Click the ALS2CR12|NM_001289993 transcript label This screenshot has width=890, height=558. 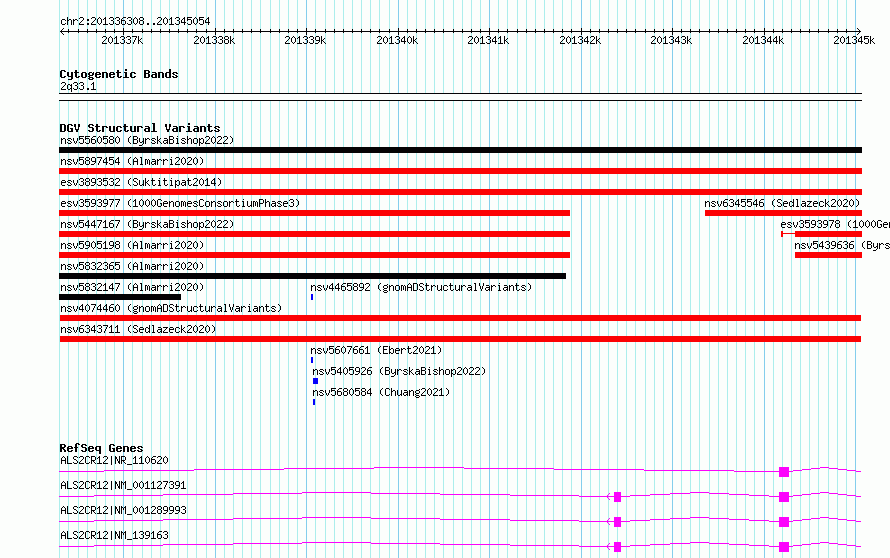tap(123, 510)
